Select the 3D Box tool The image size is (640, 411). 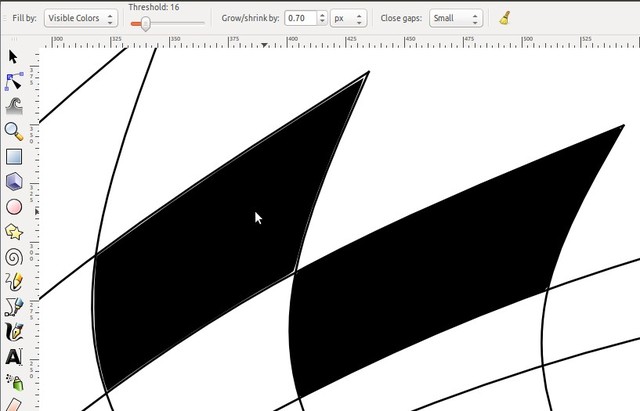[14, 182]
